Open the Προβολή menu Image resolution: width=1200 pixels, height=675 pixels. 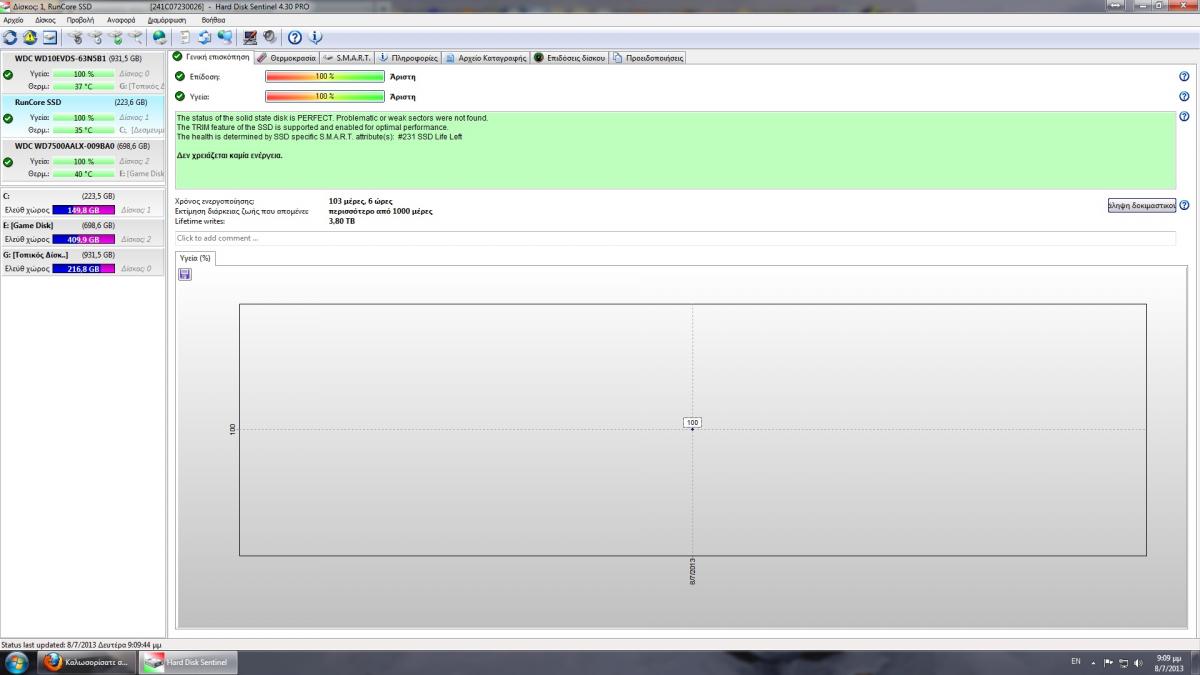[80, 20]
